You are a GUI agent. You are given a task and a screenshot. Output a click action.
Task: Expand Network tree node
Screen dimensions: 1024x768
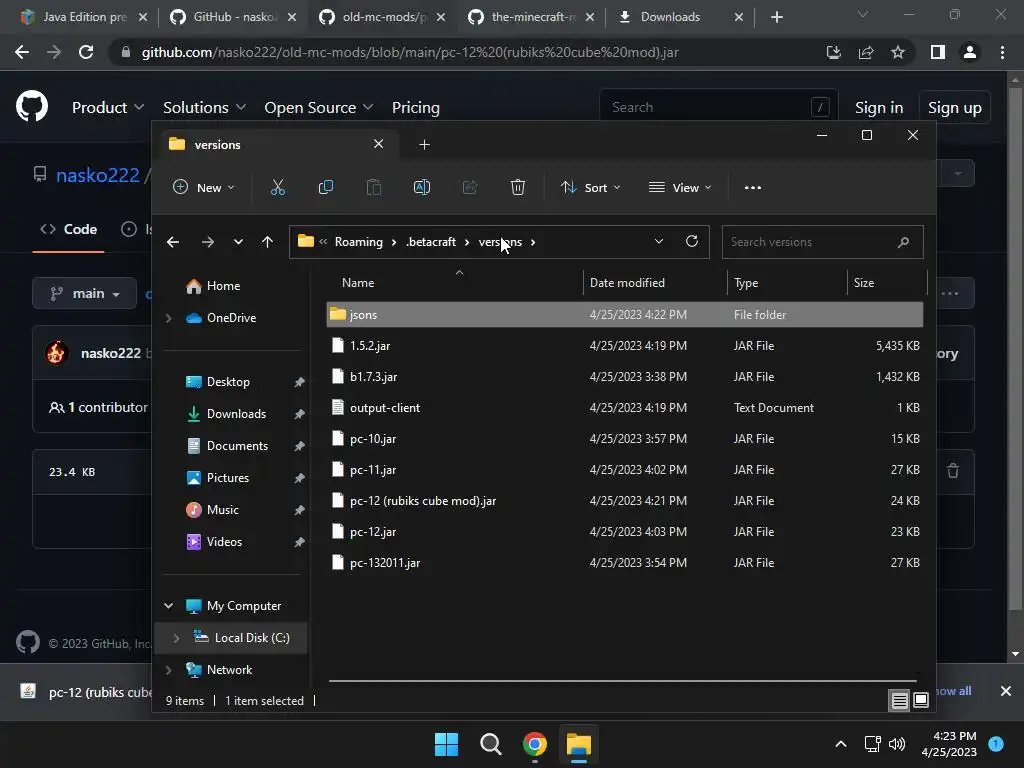pyautogui.click(x=168, y=670)
